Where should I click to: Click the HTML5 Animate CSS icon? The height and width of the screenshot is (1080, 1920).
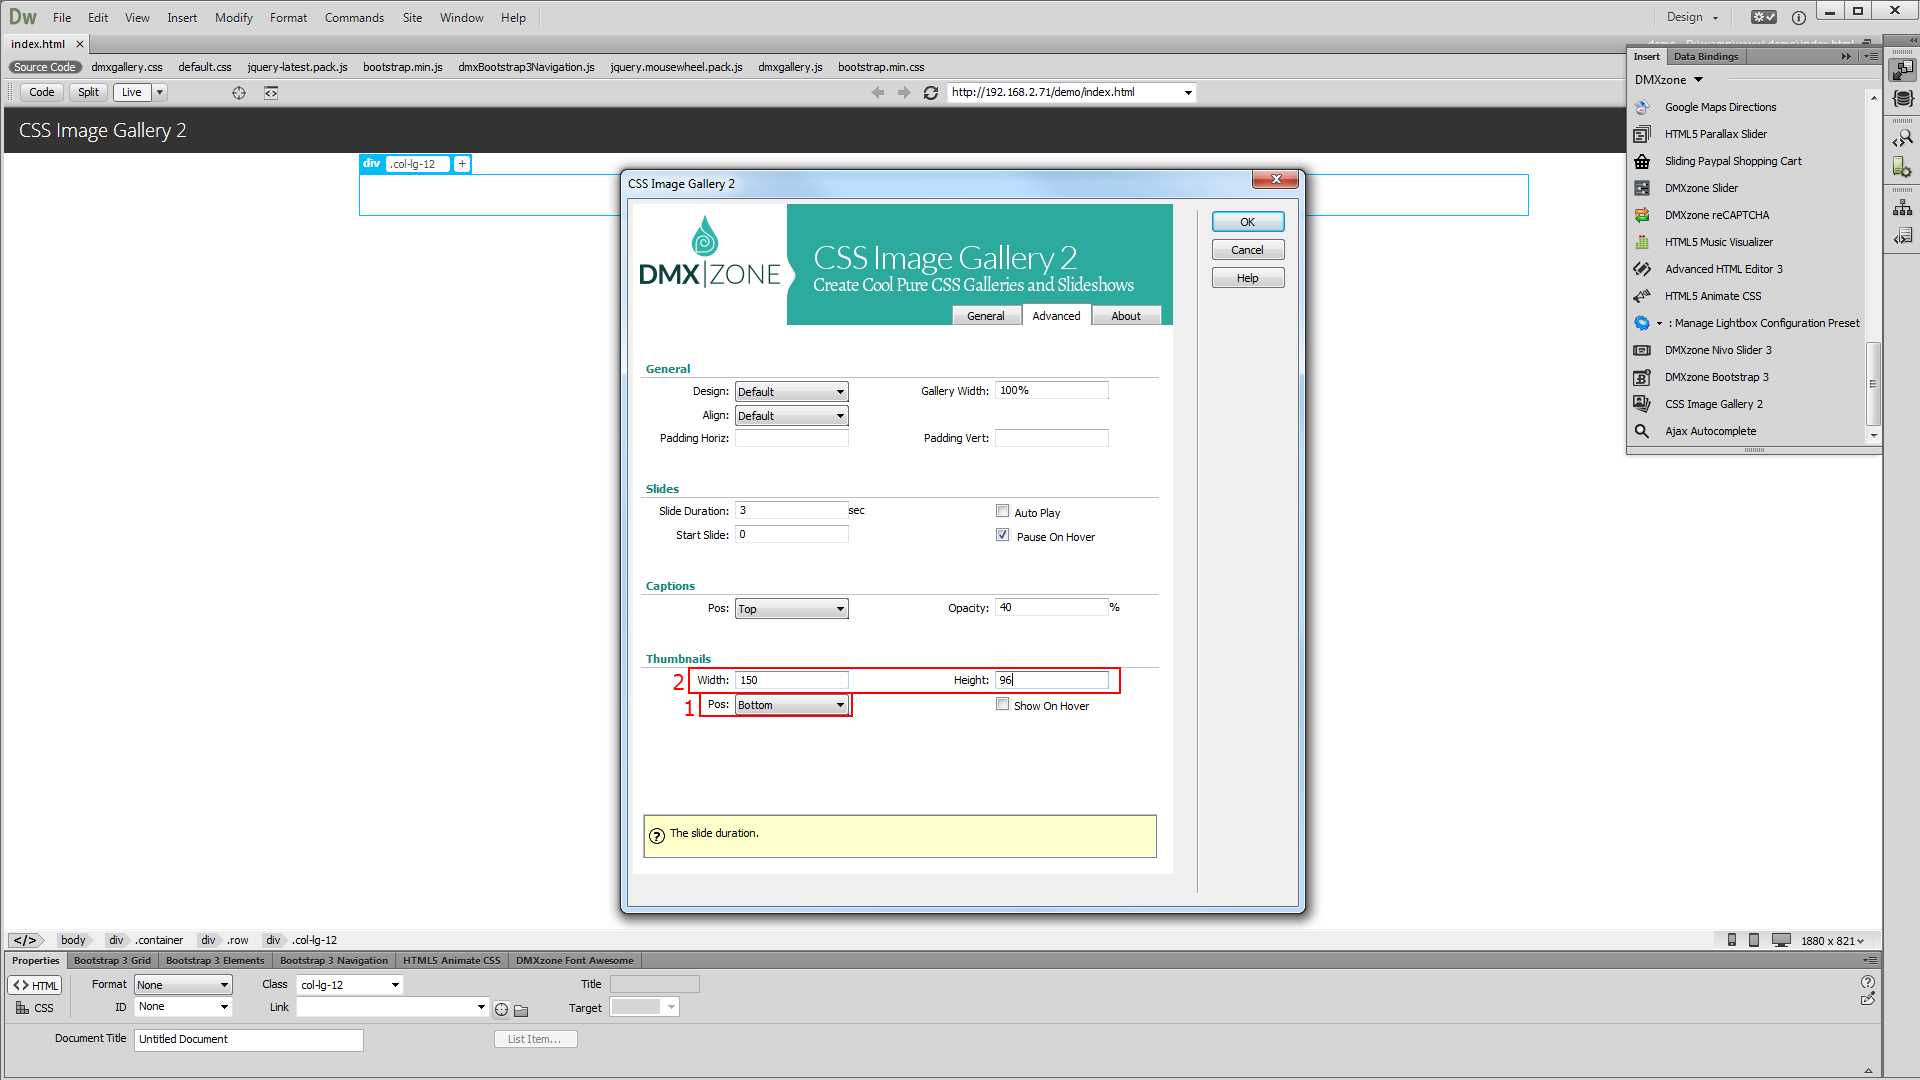1642,296
